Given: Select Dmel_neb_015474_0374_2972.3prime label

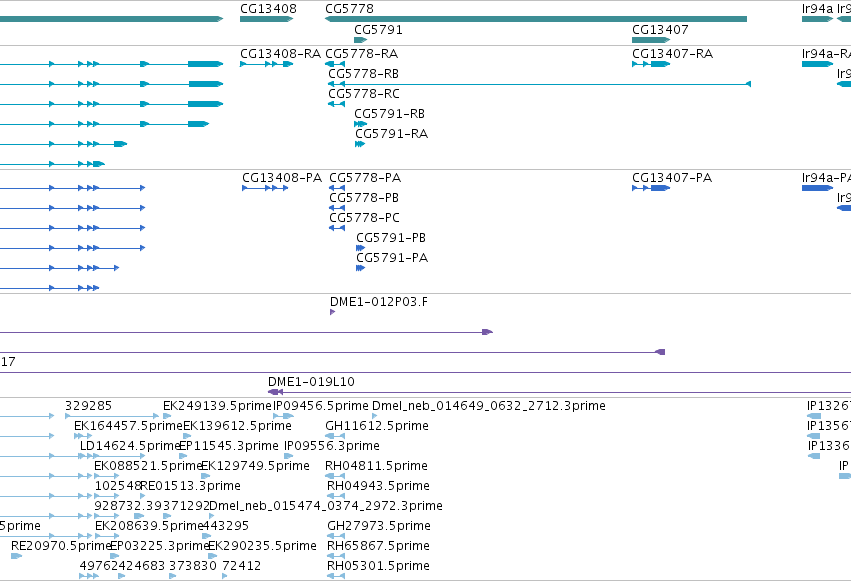Looking at the screenshot, I should point(326,506).
